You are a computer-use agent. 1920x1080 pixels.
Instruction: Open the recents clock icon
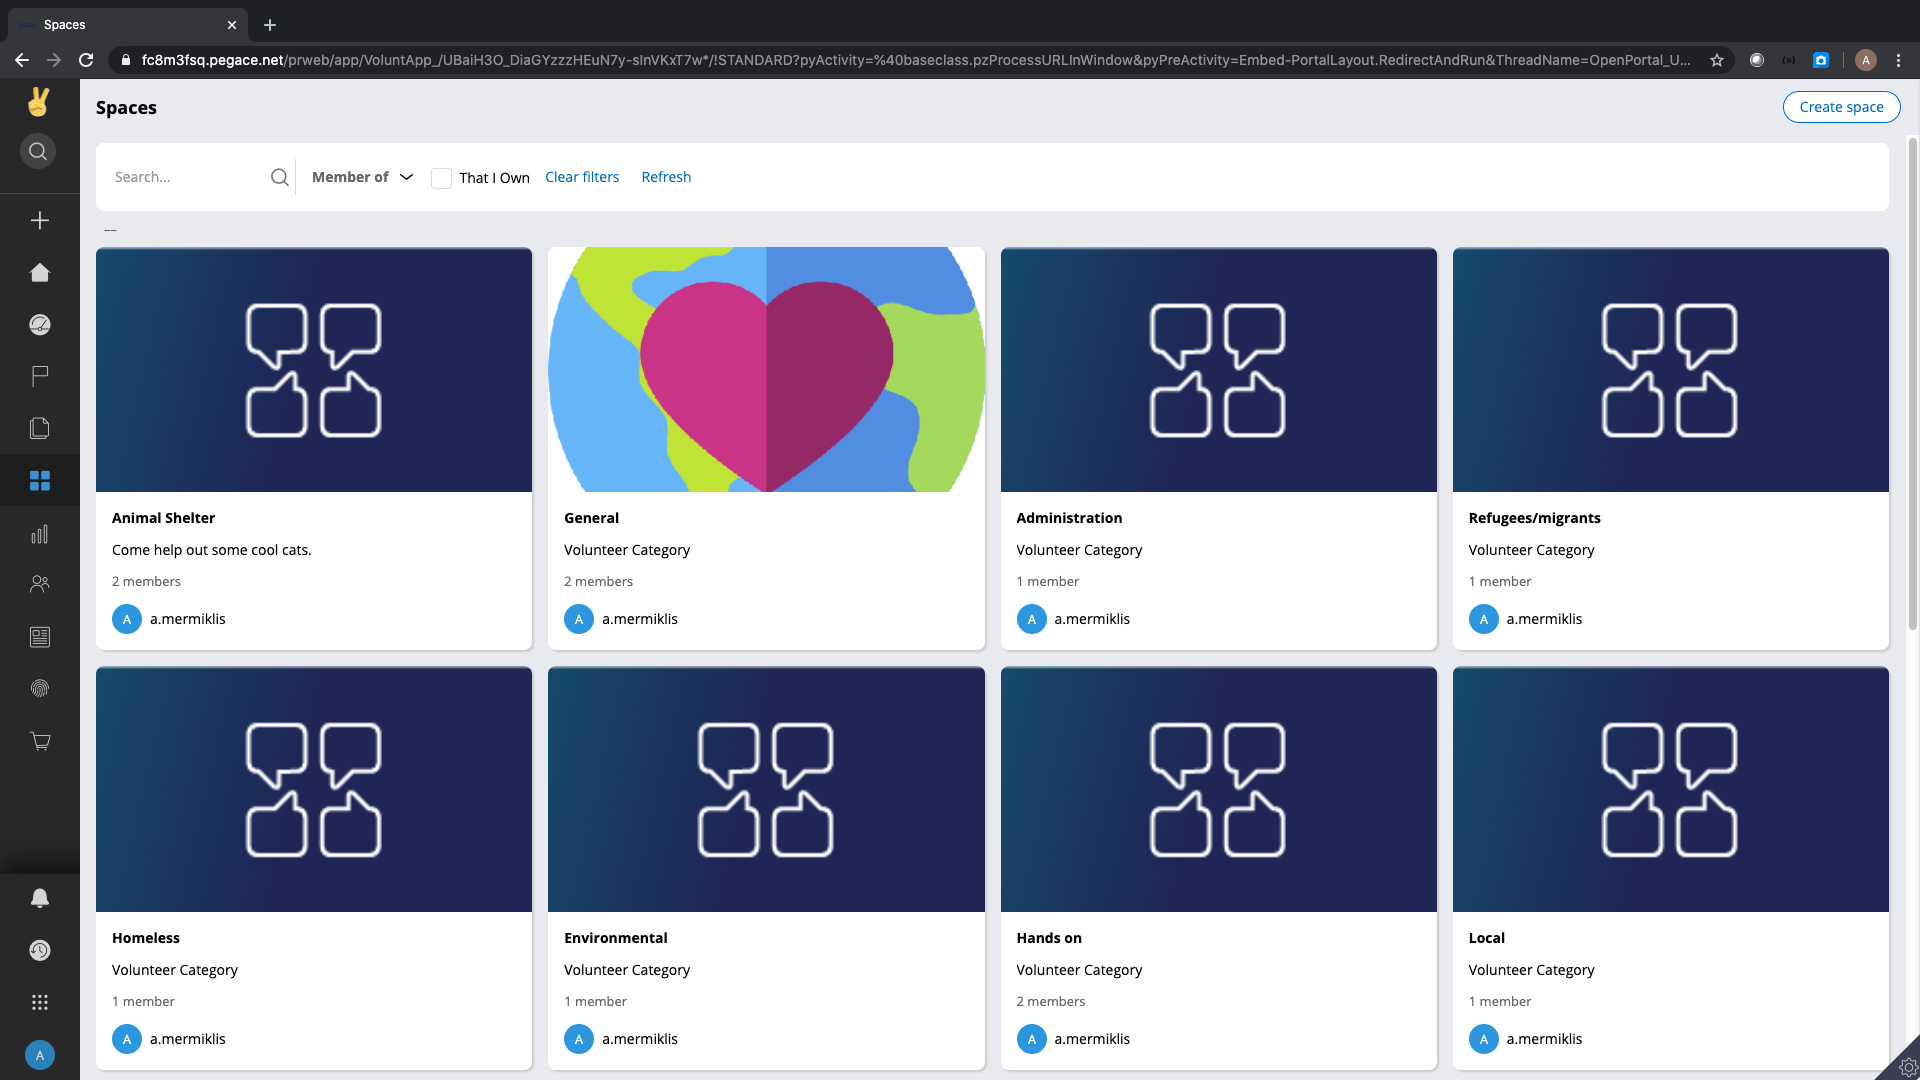40,950
